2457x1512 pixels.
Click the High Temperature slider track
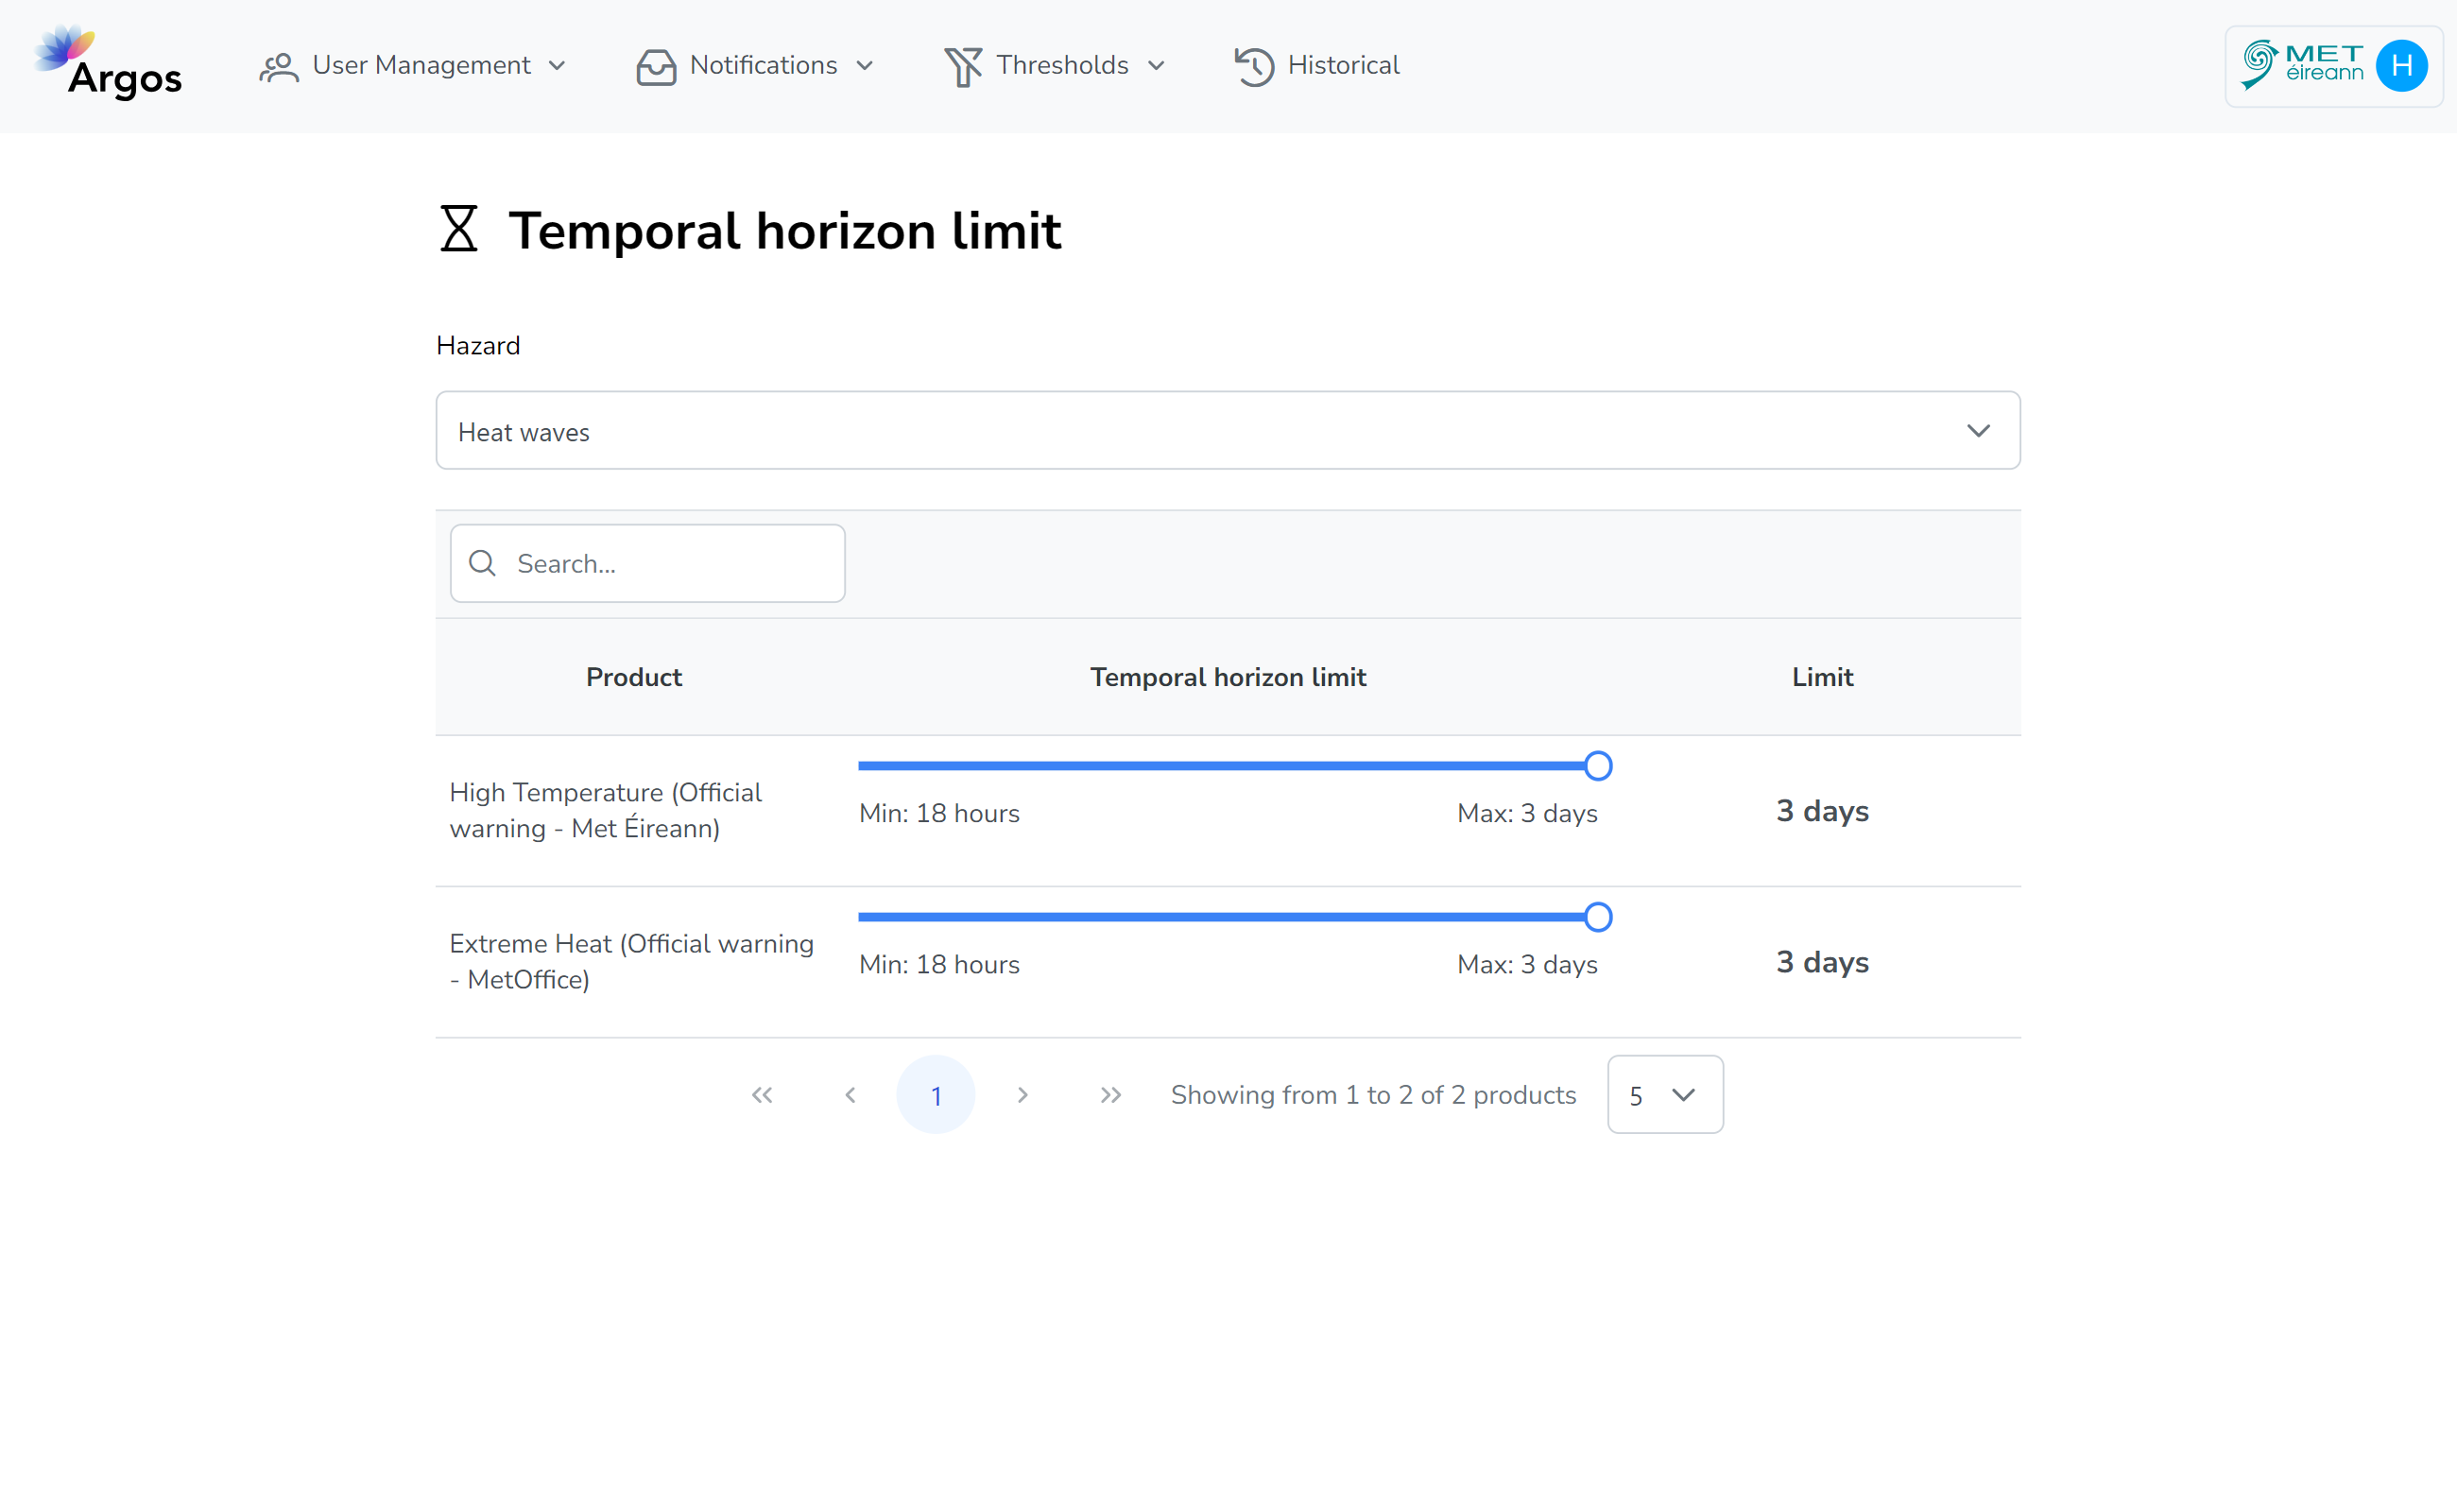pyautogui.click(x=1228, y=766)
